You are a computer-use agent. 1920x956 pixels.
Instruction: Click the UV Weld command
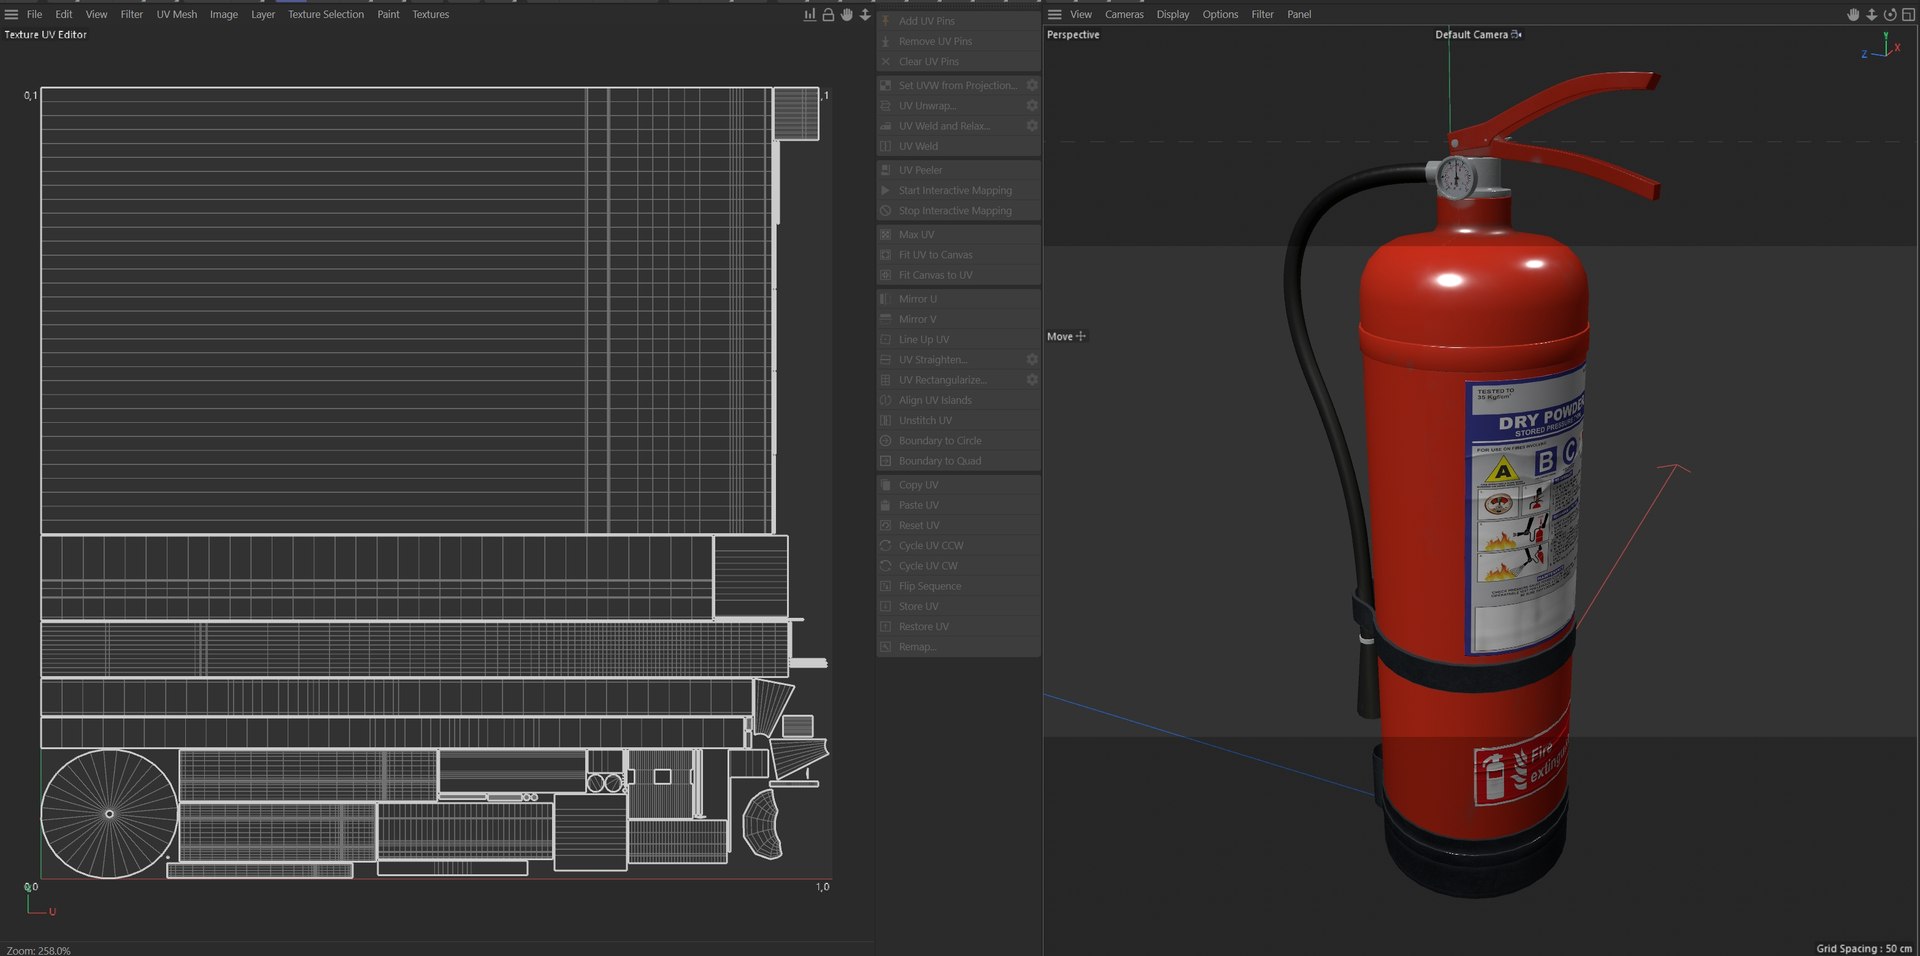(959, 146)
